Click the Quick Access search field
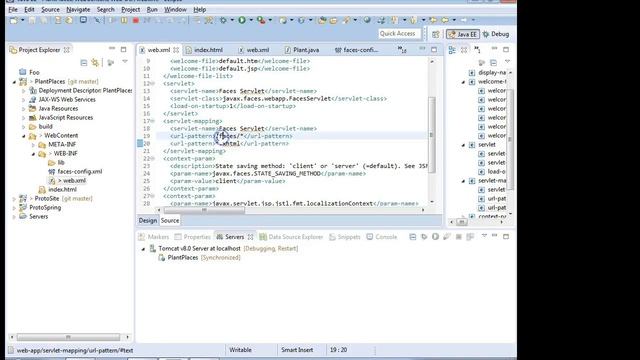Screen dimensions: 640x360 [x=399, y=34]
